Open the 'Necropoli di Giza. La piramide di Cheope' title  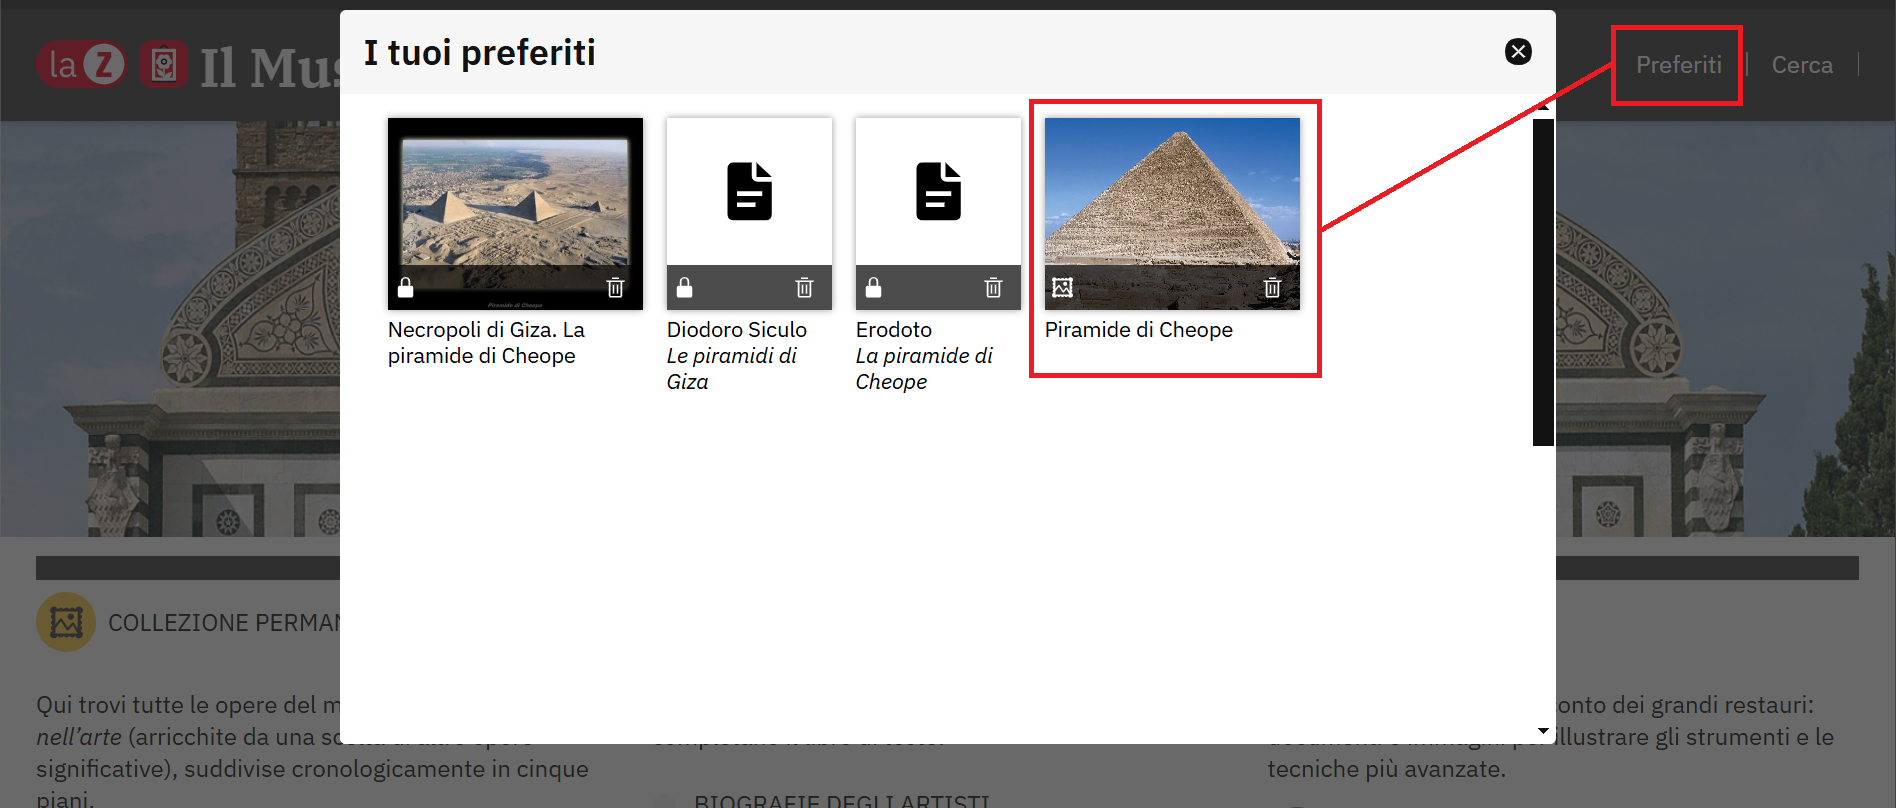click(x=486, y=343)
